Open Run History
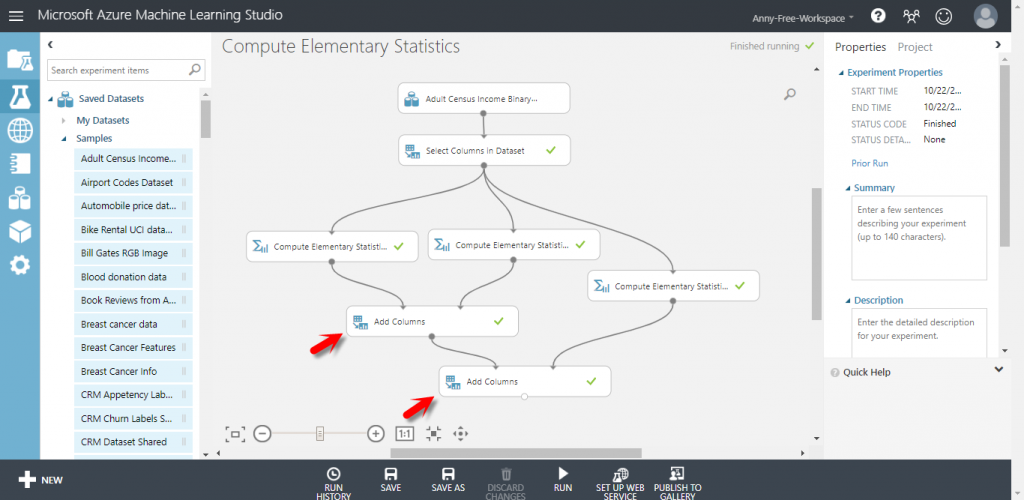The width and height of the screenshot is (1024, 500). point(333,483)
